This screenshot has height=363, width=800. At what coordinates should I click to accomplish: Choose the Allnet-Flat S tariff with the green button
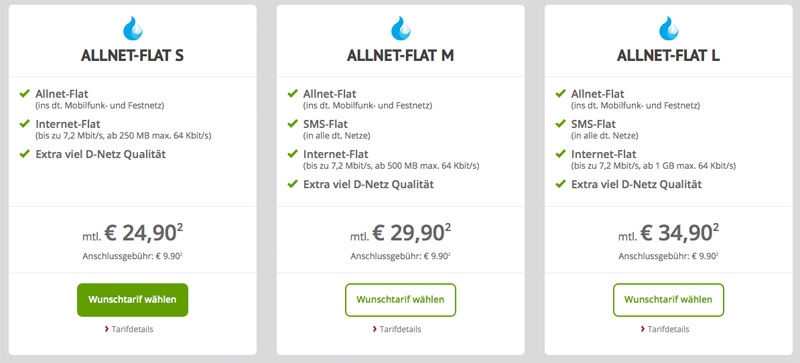pos(133,300)
